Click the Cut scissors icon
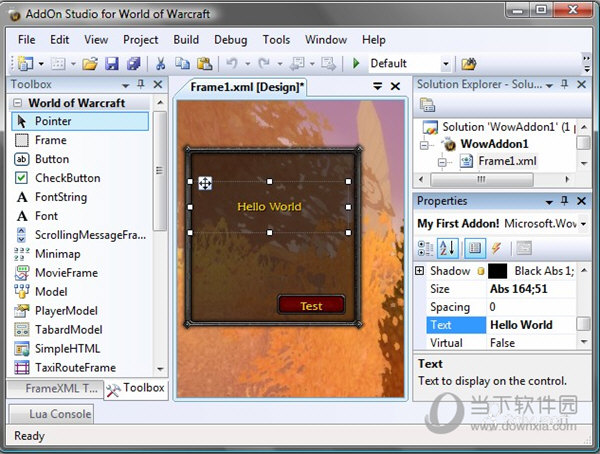Viewport: 600px width, 454px height. click(x=161, y=64)
